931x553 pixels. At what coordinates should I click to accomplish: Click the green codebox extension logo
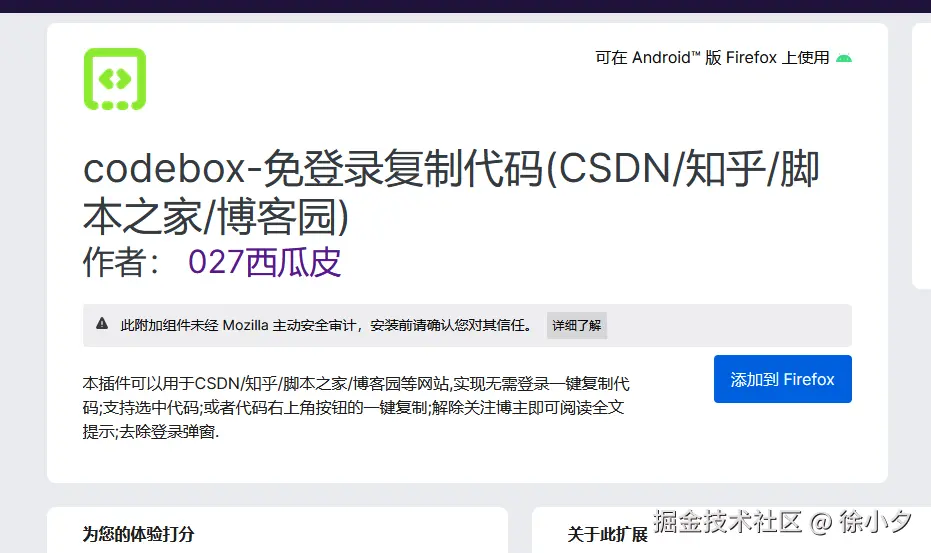point(115,79)
